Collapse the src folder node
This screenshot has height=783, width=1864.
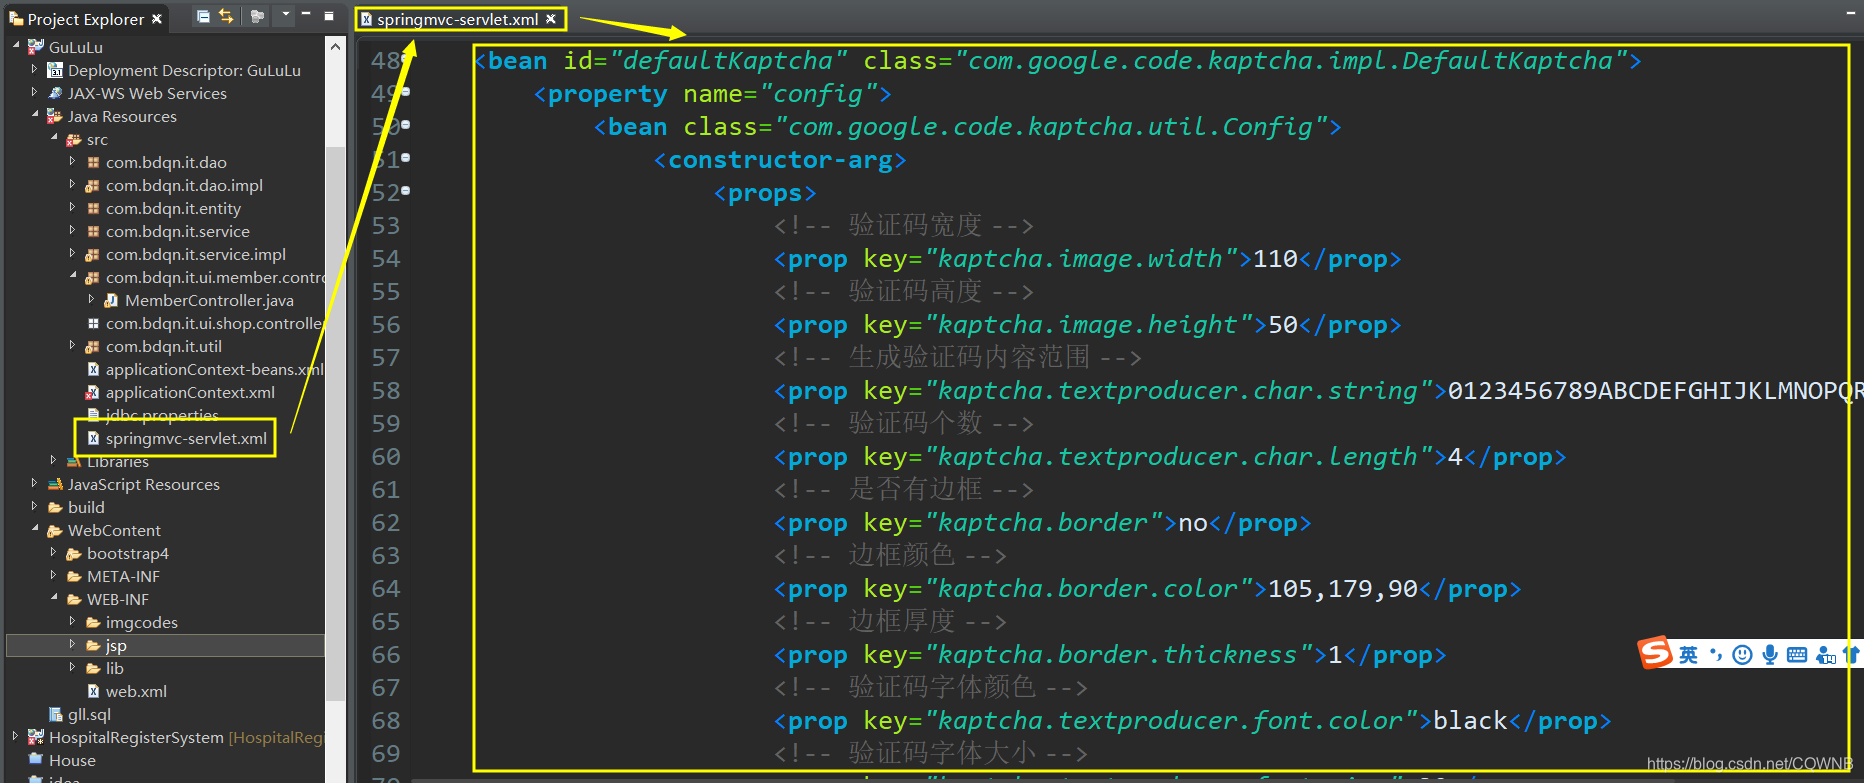(x=54, y=138)
